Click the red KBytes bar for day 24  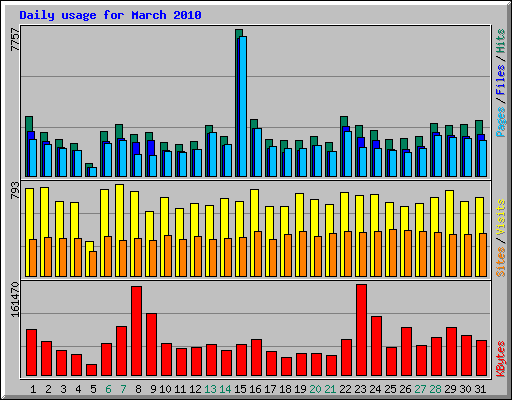coord(376,346)
